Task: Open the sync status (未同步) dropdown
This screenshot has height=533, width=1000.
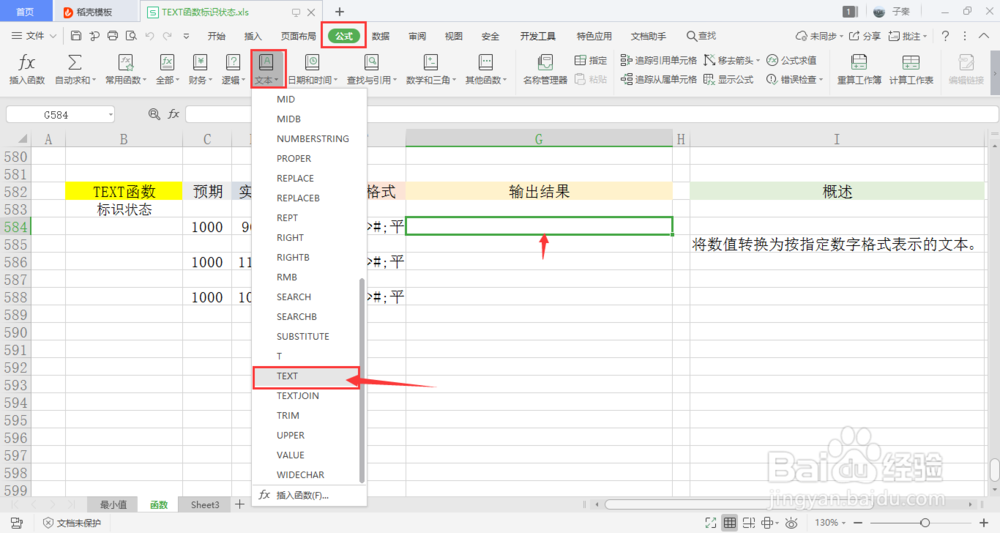Action: click(819, 36)
